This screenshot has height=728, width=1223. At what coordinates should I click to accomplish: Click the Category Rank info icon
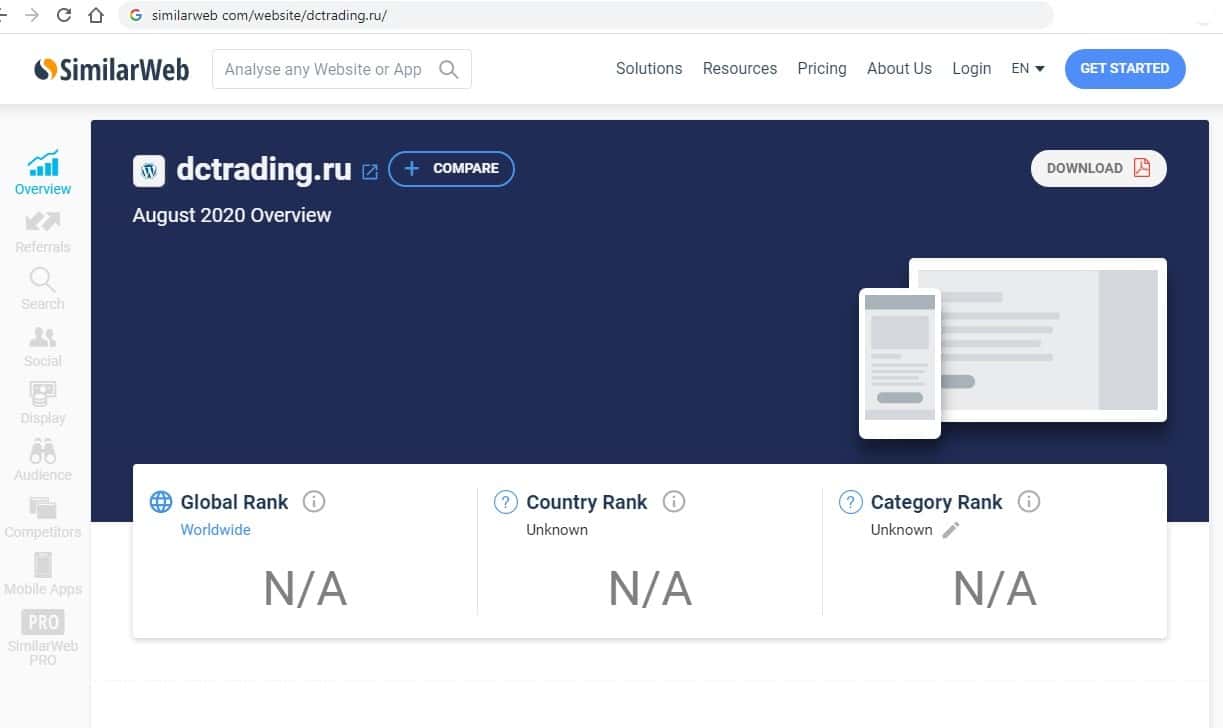[x=1029, y=501]
